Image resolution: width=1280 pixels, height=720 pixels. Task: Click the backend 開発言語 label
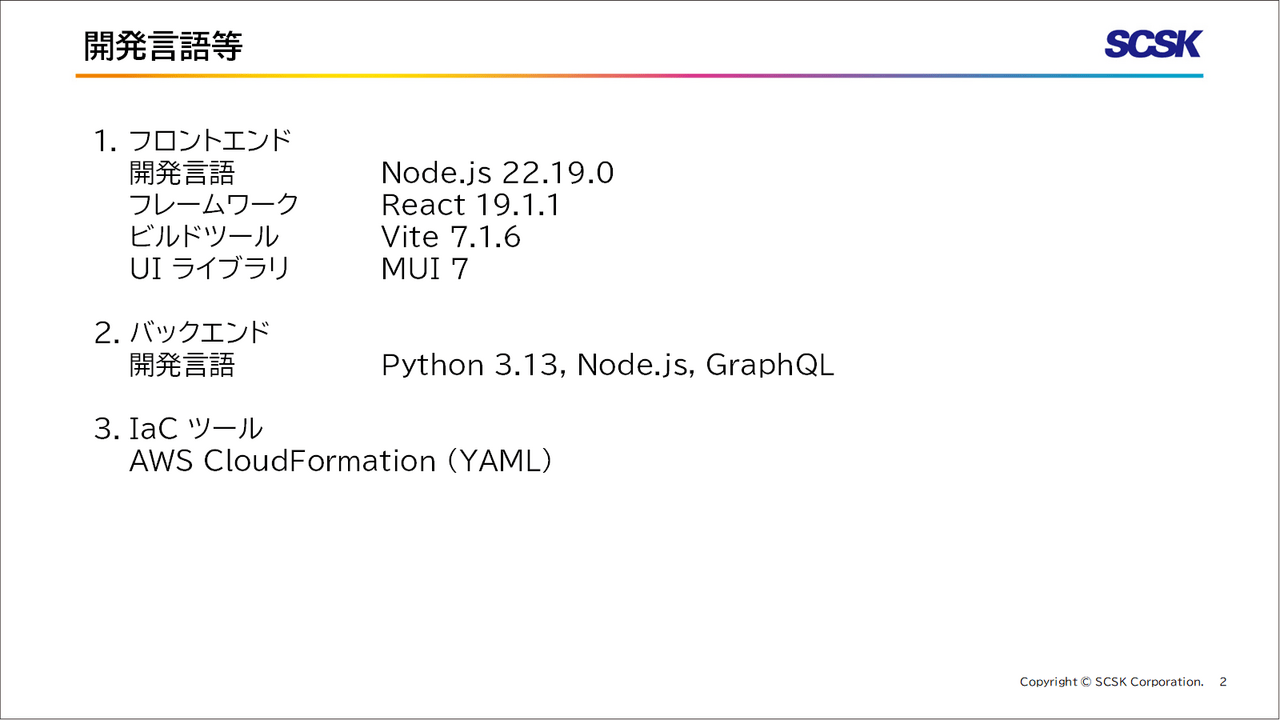click(x=182, y=365)
